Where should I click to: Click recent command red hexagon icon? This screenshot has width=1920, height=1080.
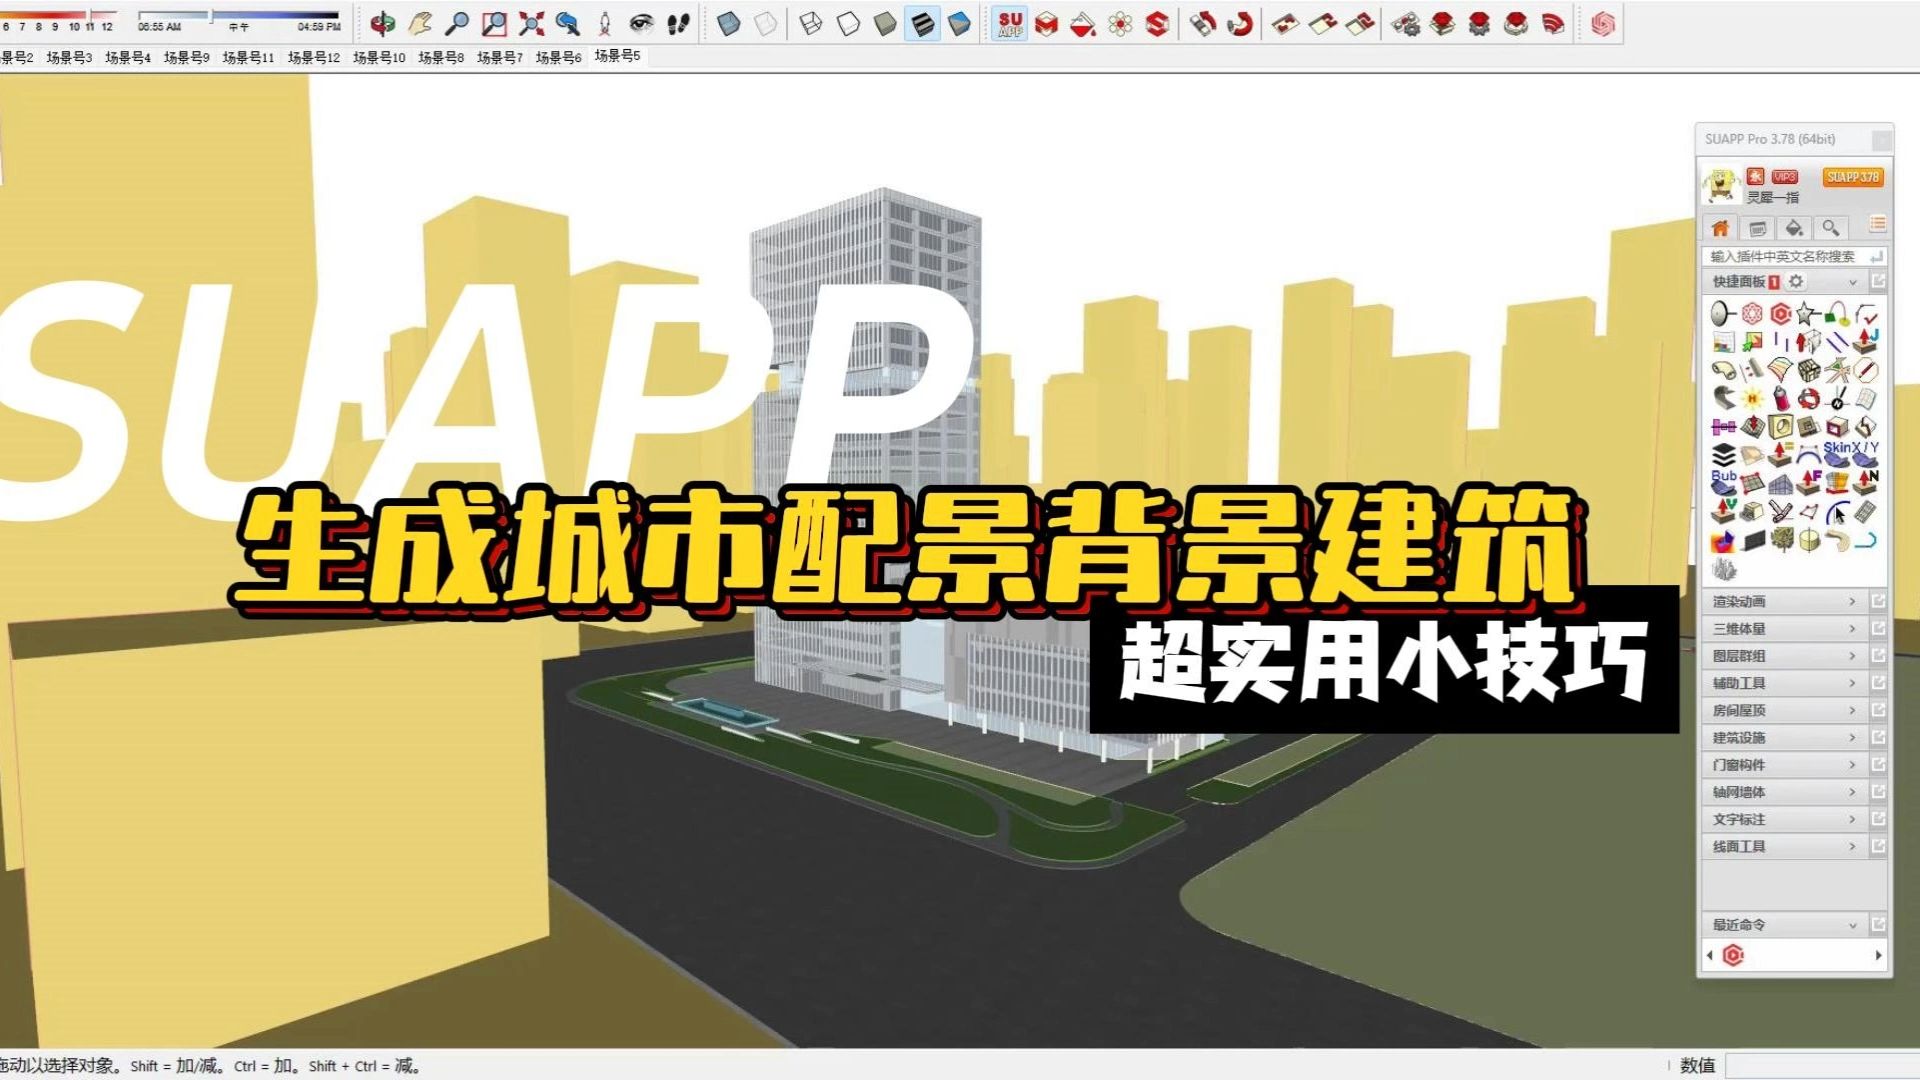tap(1733, 955)
